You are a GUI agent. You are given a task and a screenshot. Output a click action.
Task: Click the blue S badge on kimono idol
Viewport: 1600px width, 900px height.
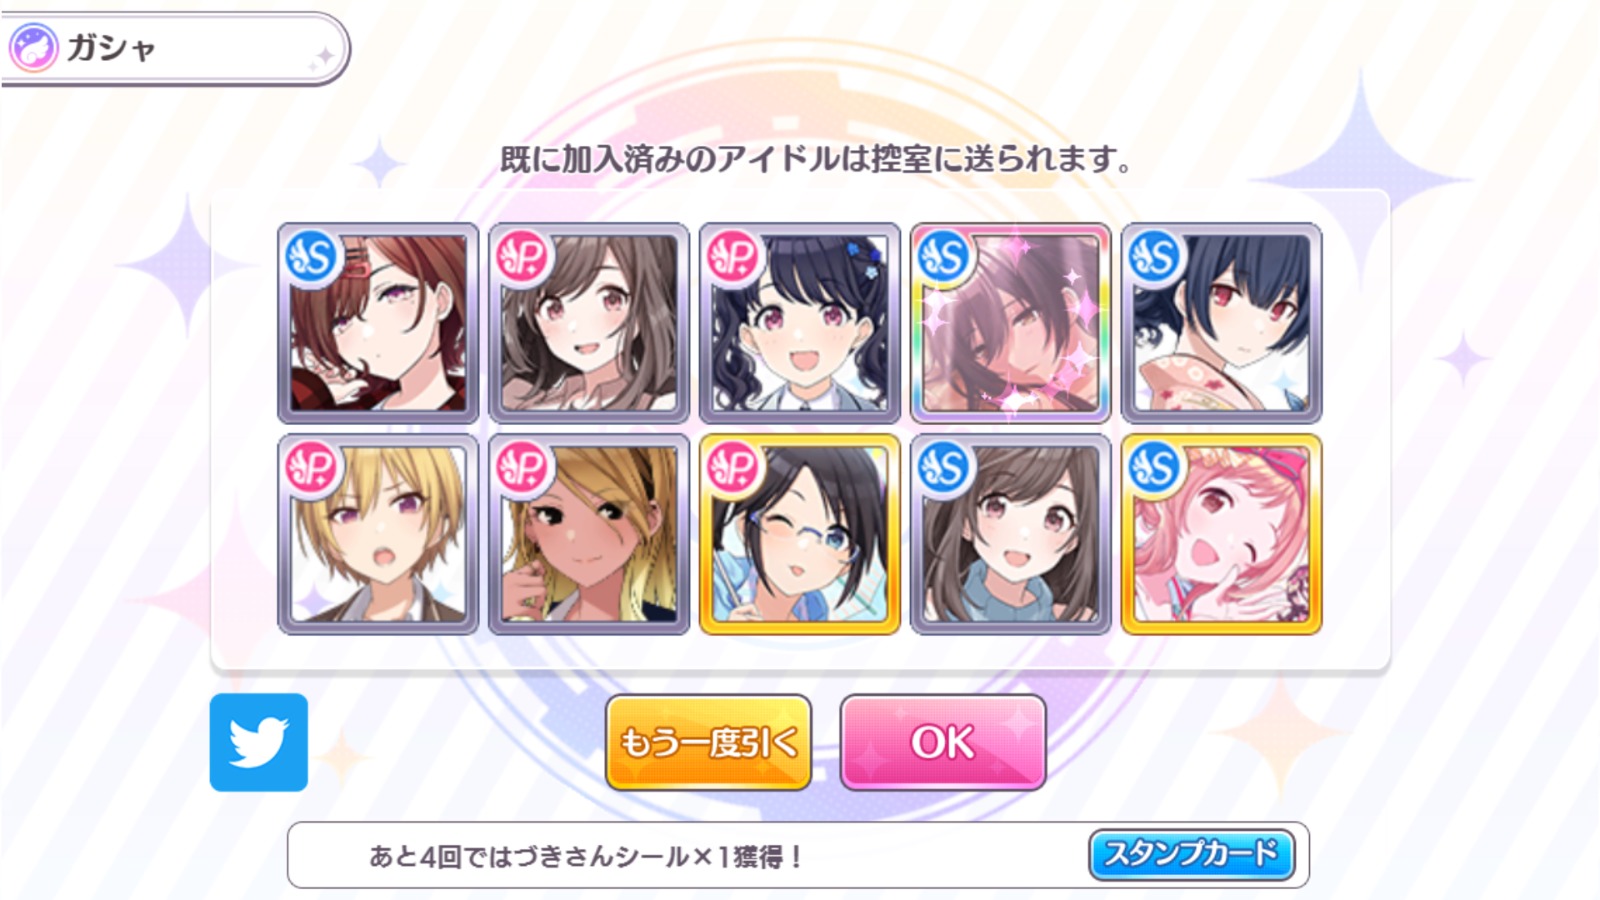tap(1155, 258)
